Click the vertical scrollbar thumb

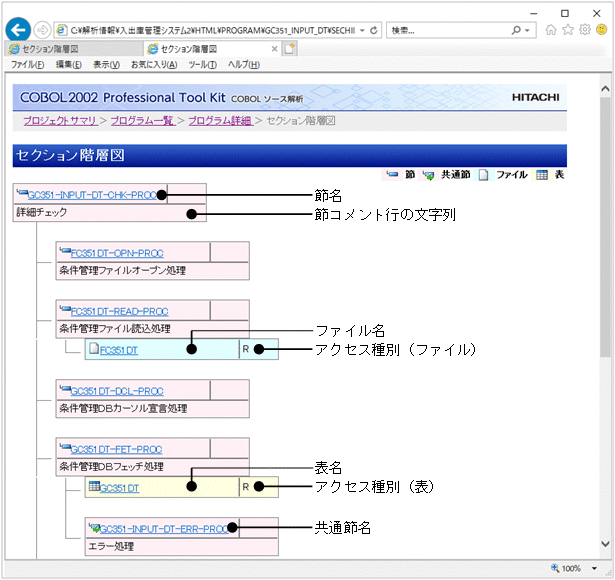click(x=605, y=227)
